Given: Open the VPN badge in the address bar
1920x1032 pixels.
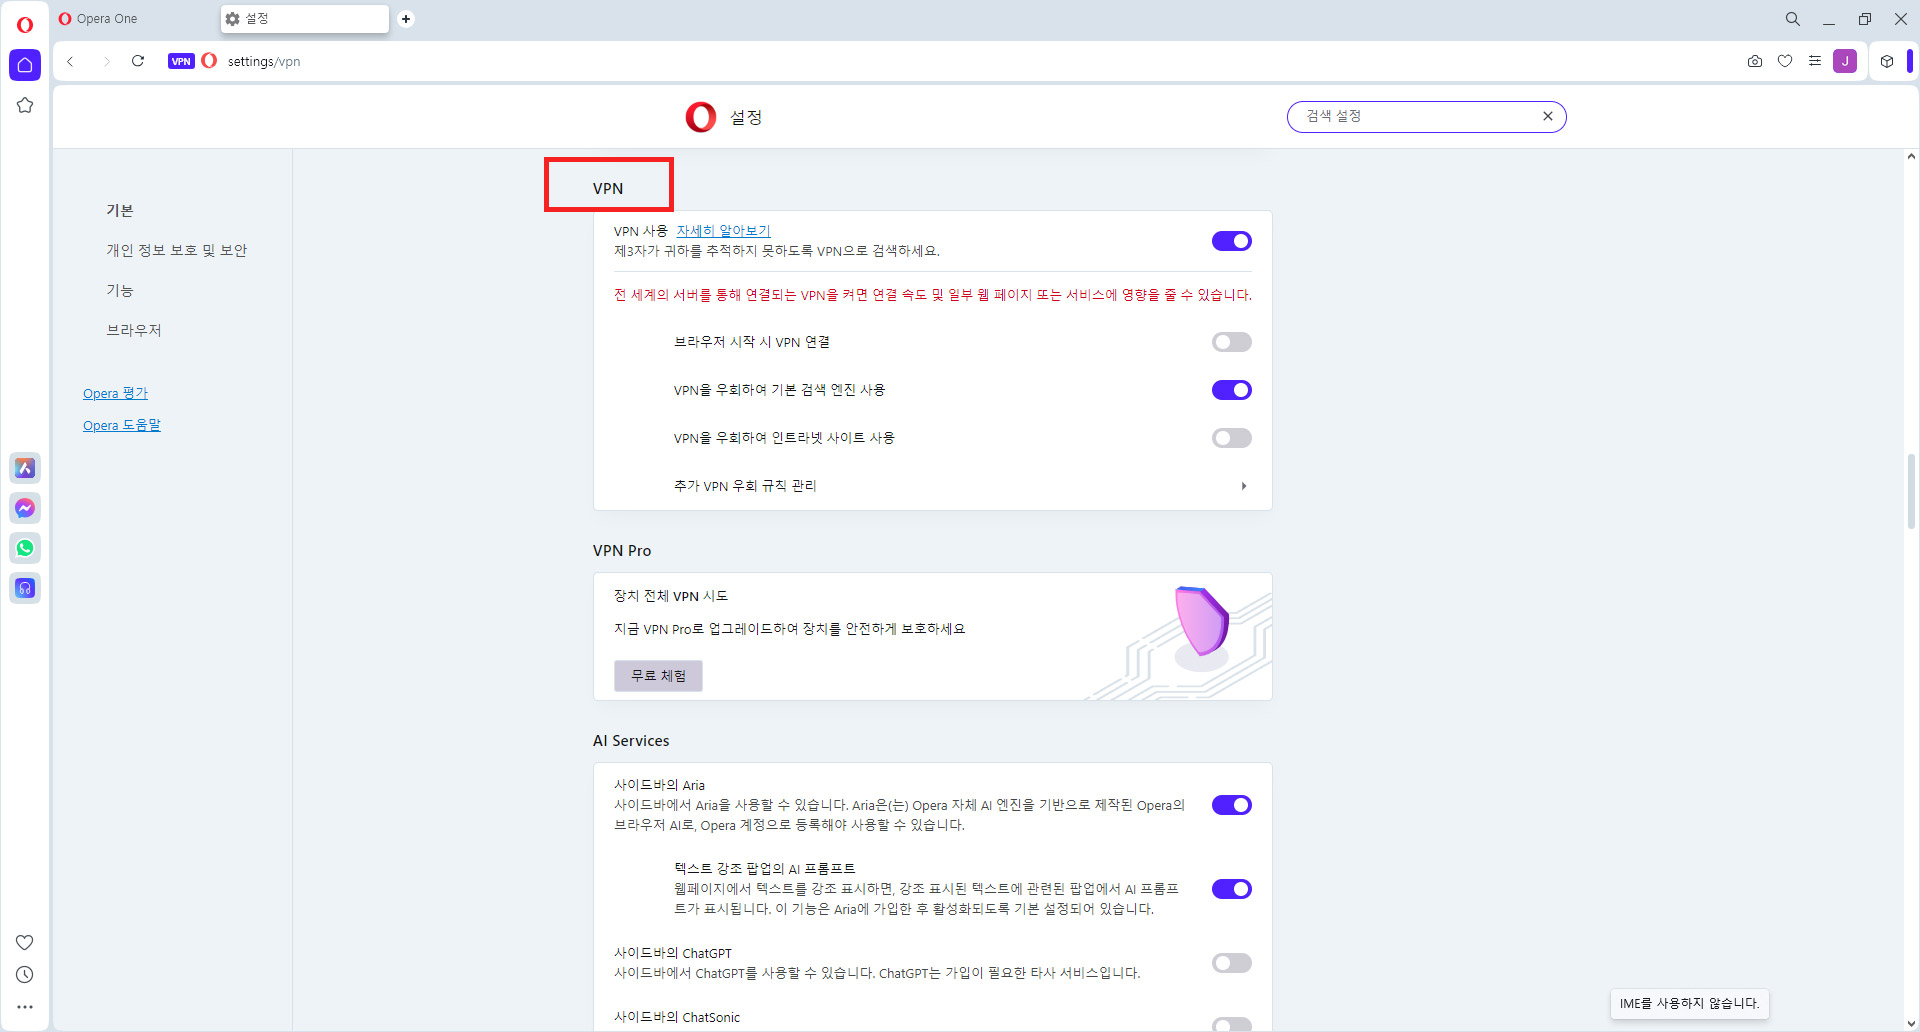Looking at the screenshot, I should [x=181, y=61].
